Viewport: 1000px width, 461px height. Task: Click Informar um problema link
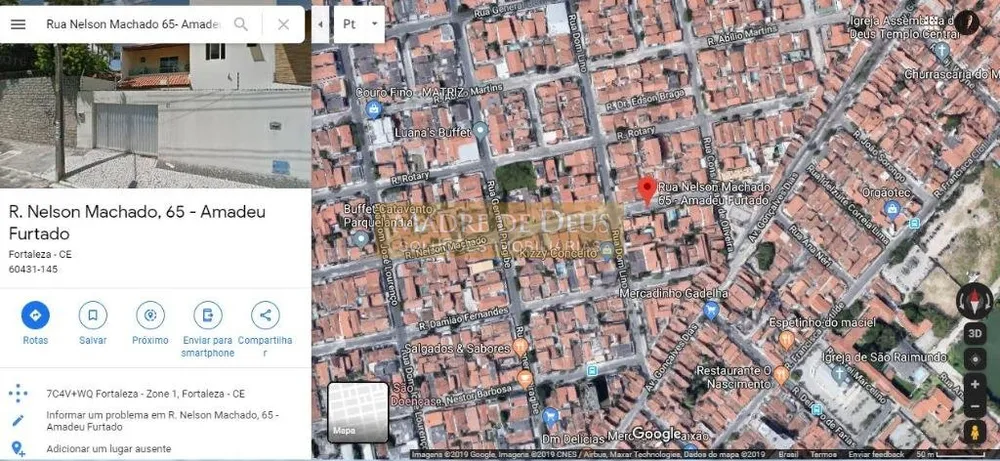point(163,421)
